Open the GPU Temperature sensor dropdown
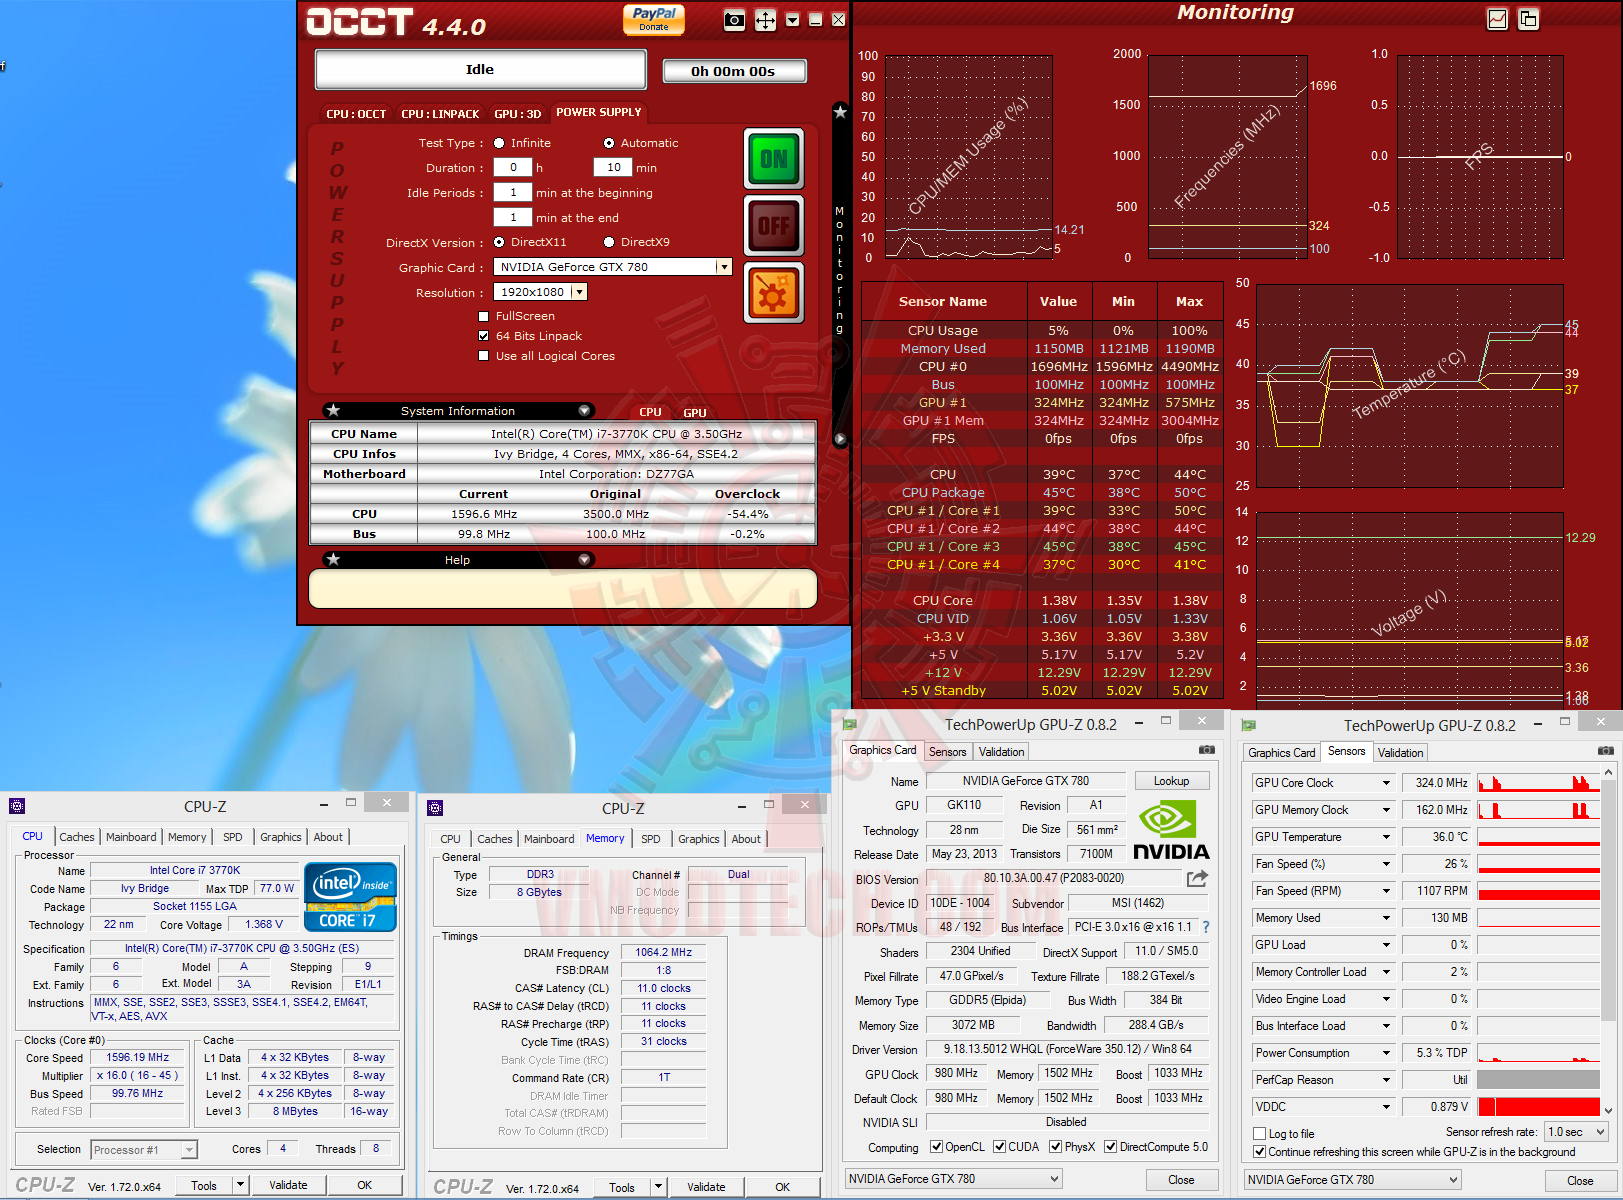The width and height of the screenshot is (1623, 1200). pyautogui.click(x=1386, y=837)
